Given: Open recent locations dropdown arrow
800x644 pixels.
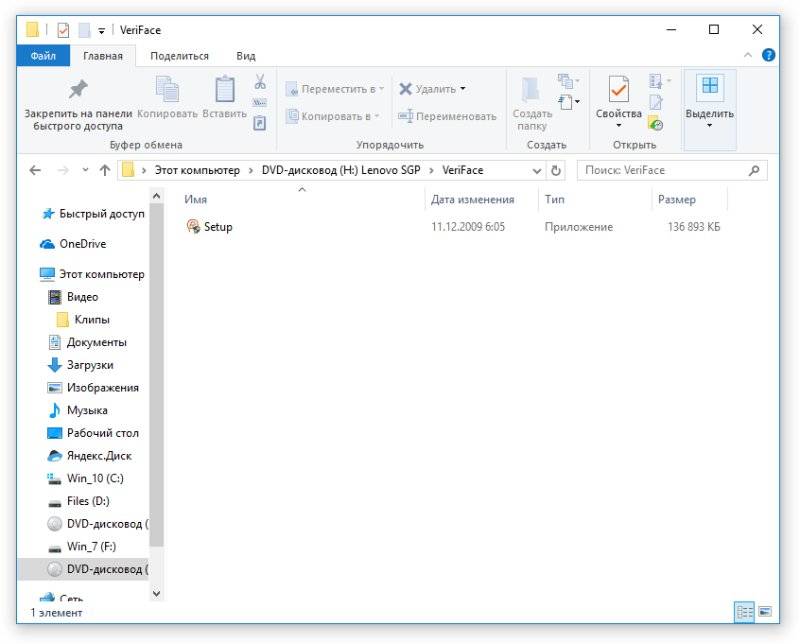Looking at the screenshot, I should tap(85, 170).
